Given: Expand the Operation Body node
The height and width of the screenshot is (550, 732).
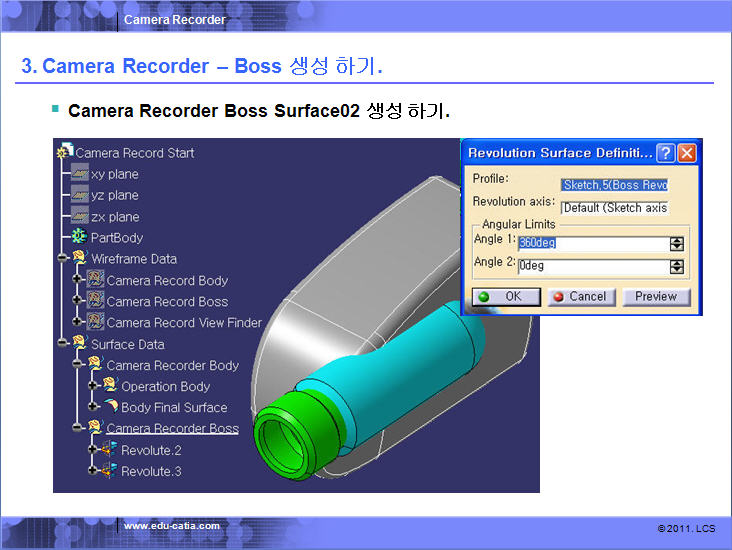Looking at the screenshot, I should [x=93, y=386].
